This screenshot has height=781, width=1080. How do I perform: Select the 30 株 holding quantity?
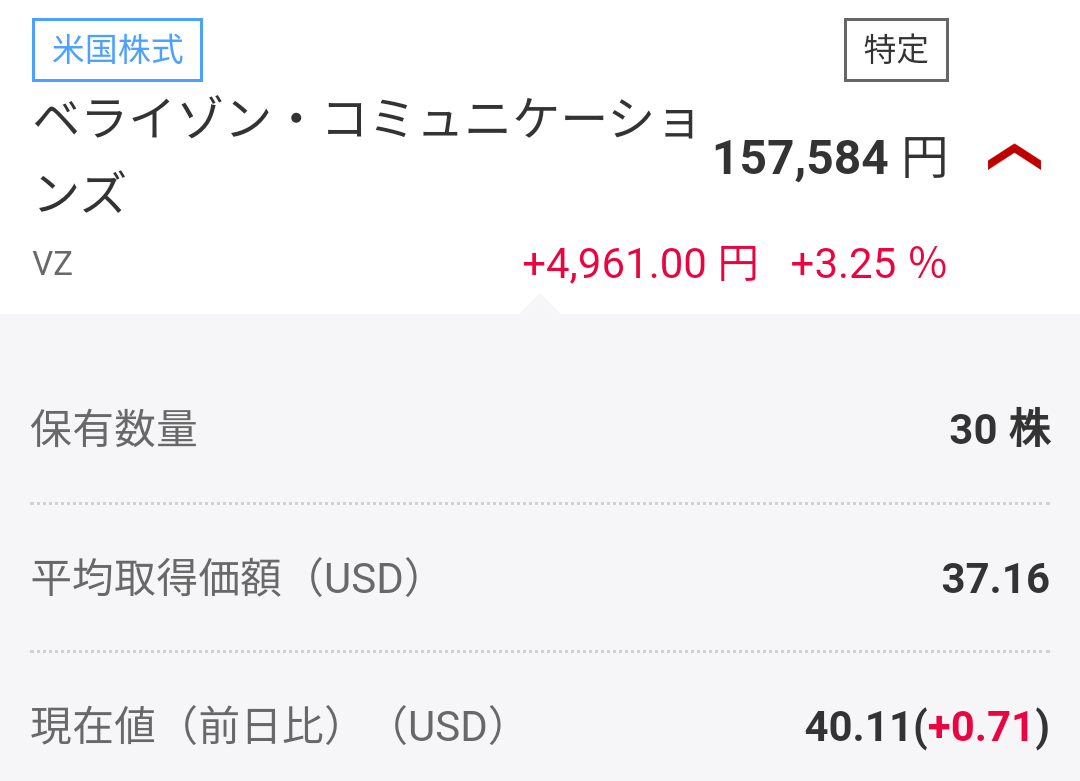(x=999, y=430)
